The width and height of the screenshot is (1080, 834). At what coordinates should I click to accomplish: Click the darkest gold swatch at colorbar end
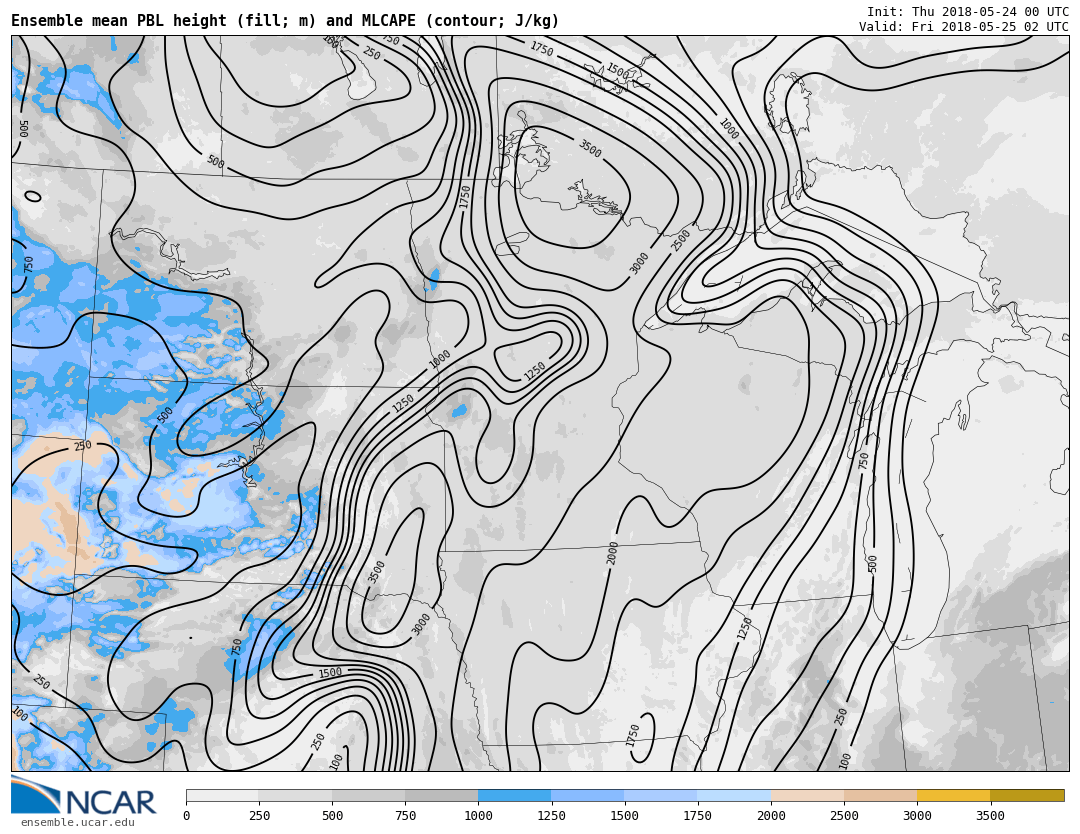click(1027, 796)
